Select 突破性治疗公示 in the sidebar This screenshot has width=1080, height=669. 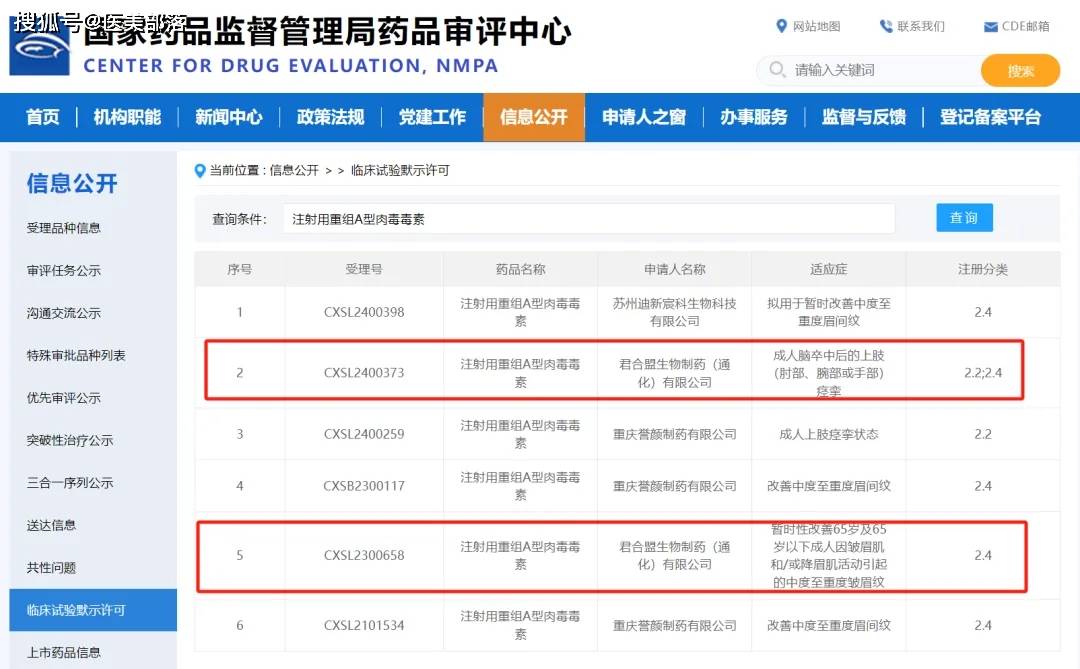pyautogui.click(x=70, y=440)
